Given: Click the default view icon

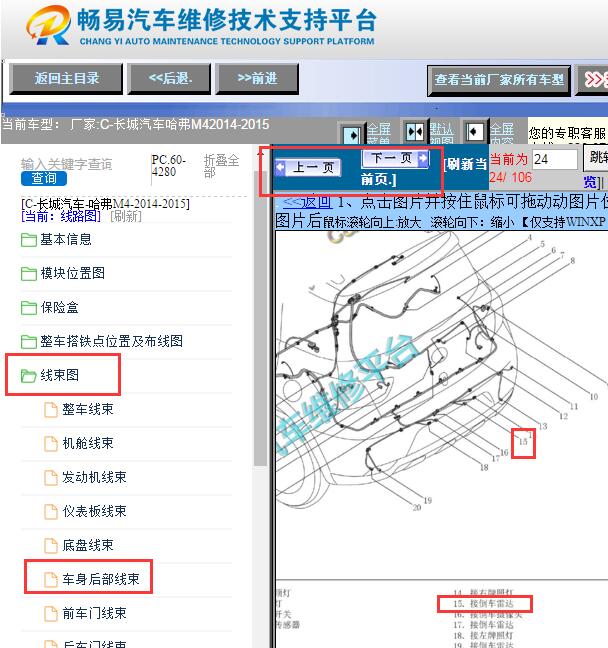Looking at the screenshot, I should coord(415,132).
